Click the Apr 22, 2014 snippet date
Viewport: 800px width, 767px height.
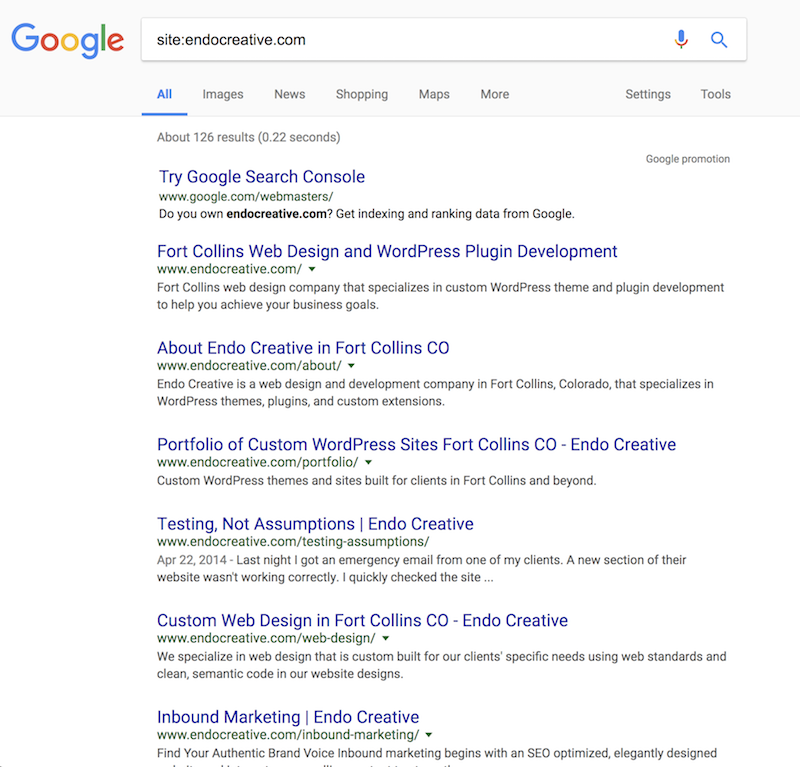(192, 560)
